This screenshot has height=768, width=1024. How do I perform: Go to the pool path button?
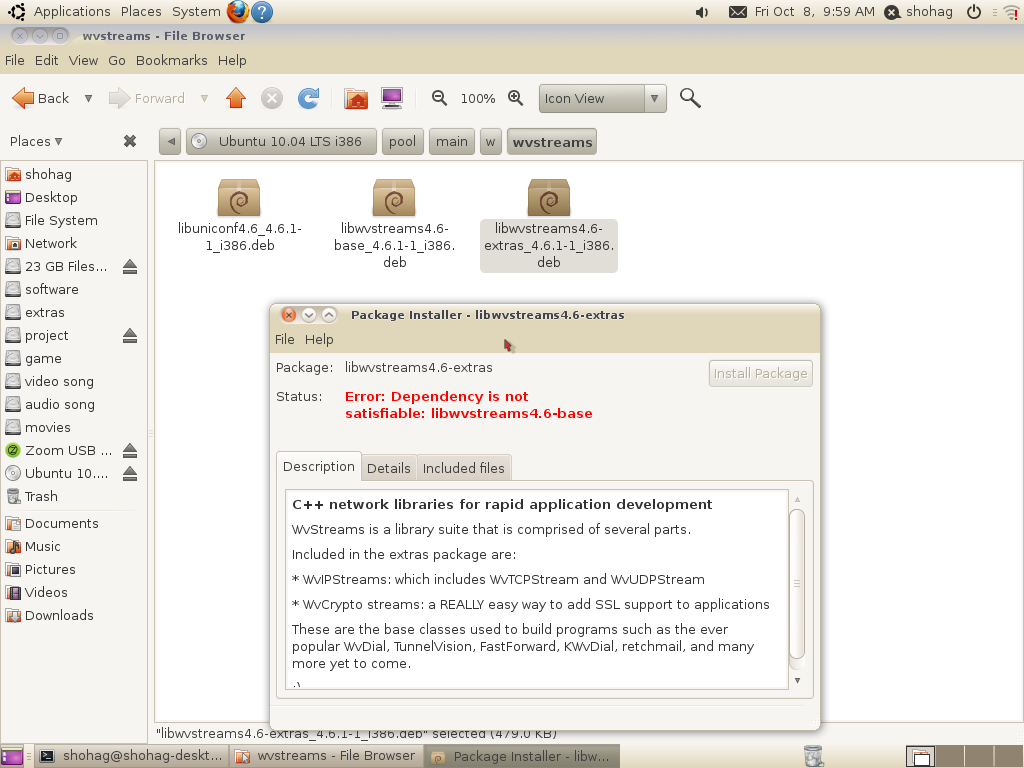click(x=402, y=142)
